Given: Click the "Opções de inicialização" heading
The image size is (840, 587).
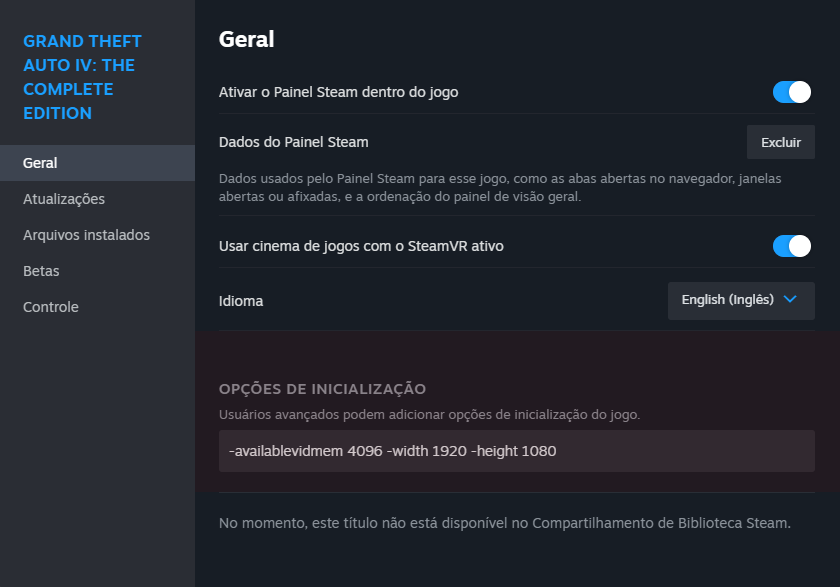Looking at the screenshot, I should point(322,388).
